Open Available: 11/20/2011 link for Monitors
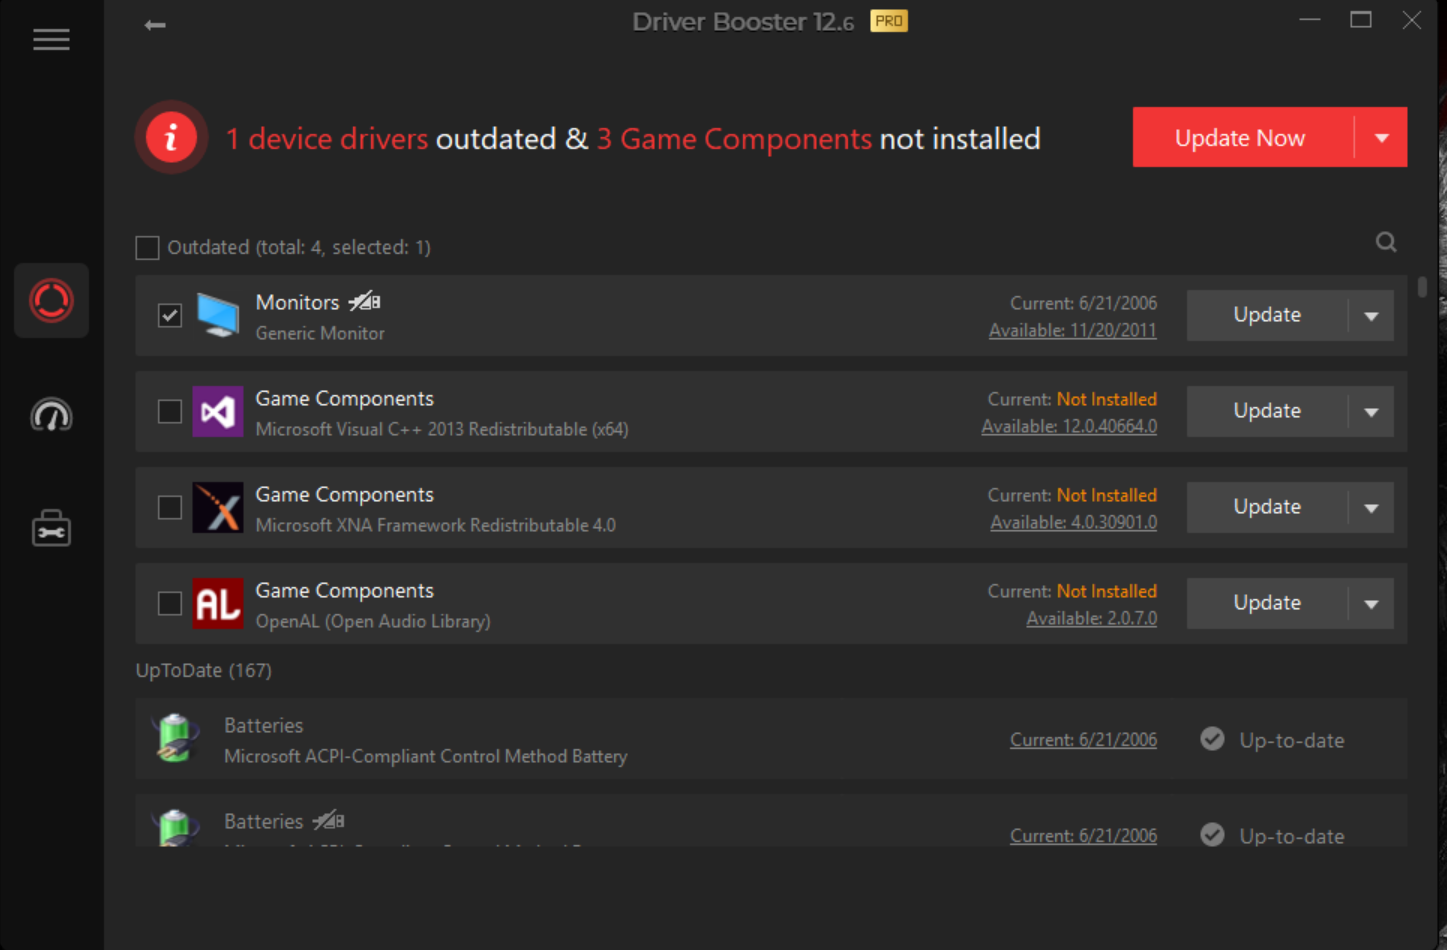The width and height of the screenshot is (1447, 950). [x=1073, y=330]
